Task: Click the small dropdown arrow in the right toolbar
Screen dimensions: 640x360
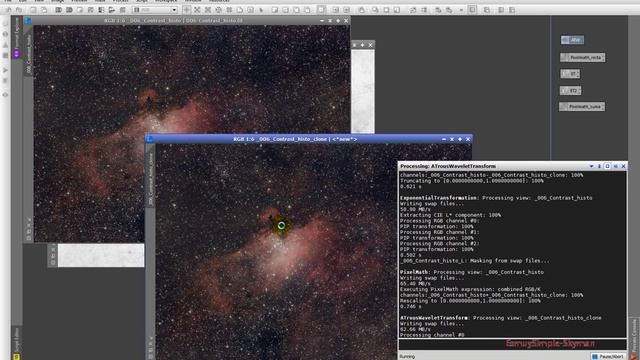Action: 461,10
